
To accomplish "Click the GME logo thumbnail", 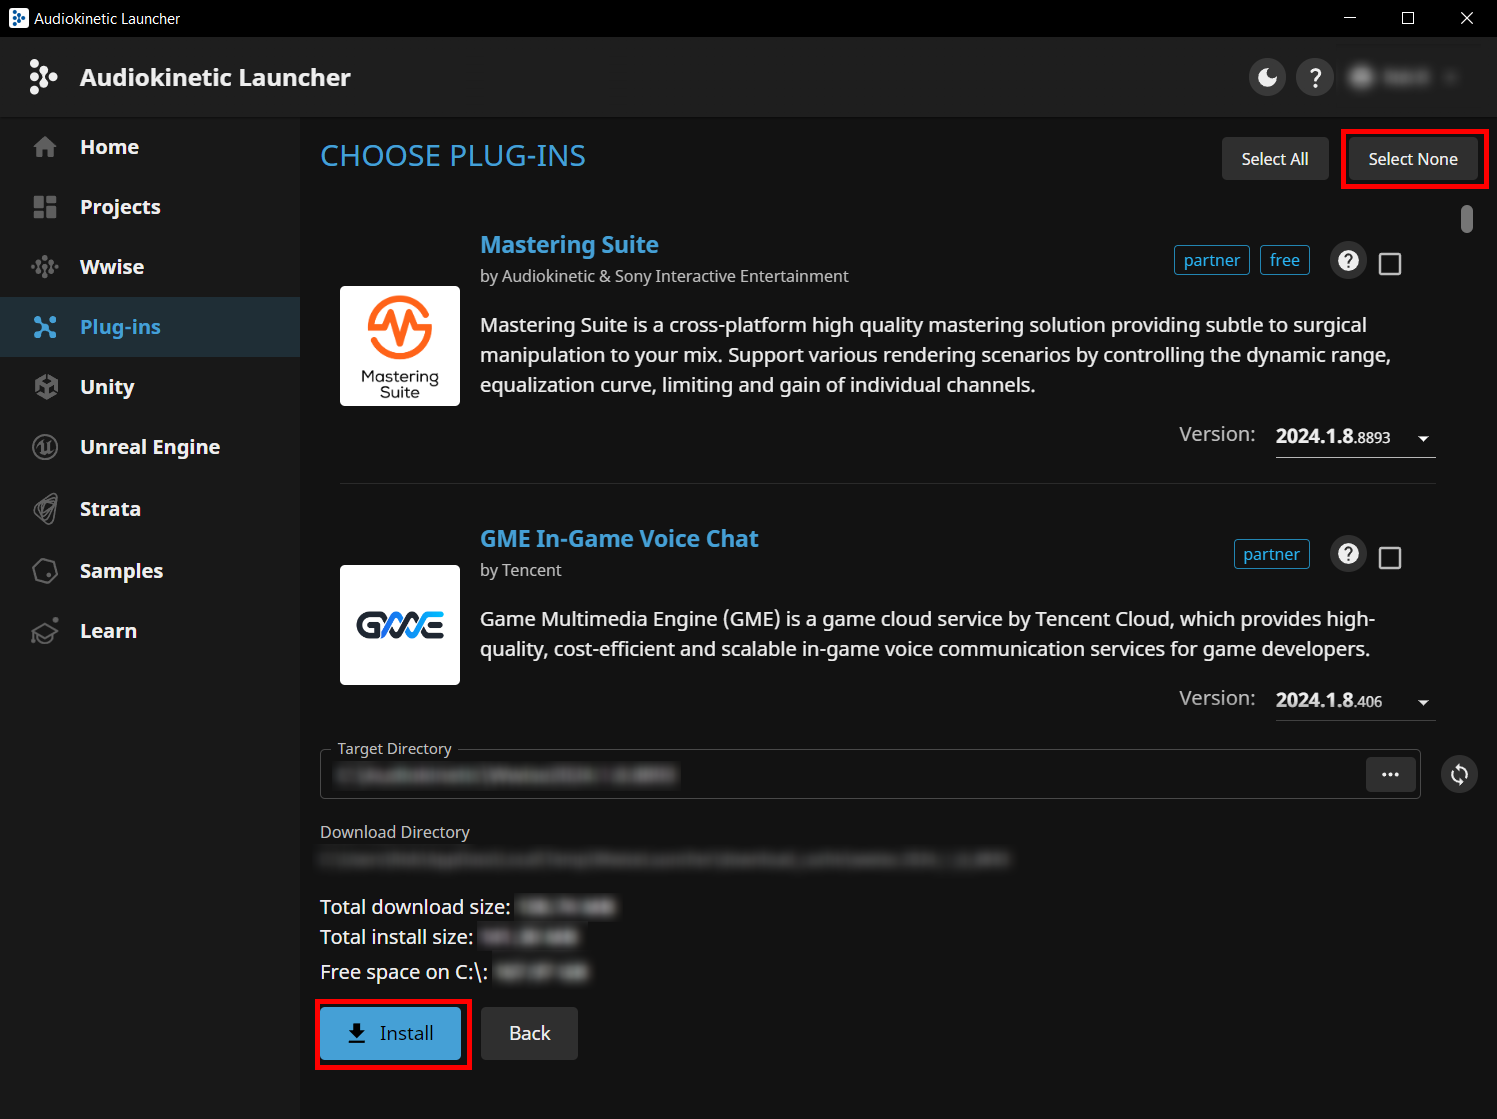I will point(400,625).
